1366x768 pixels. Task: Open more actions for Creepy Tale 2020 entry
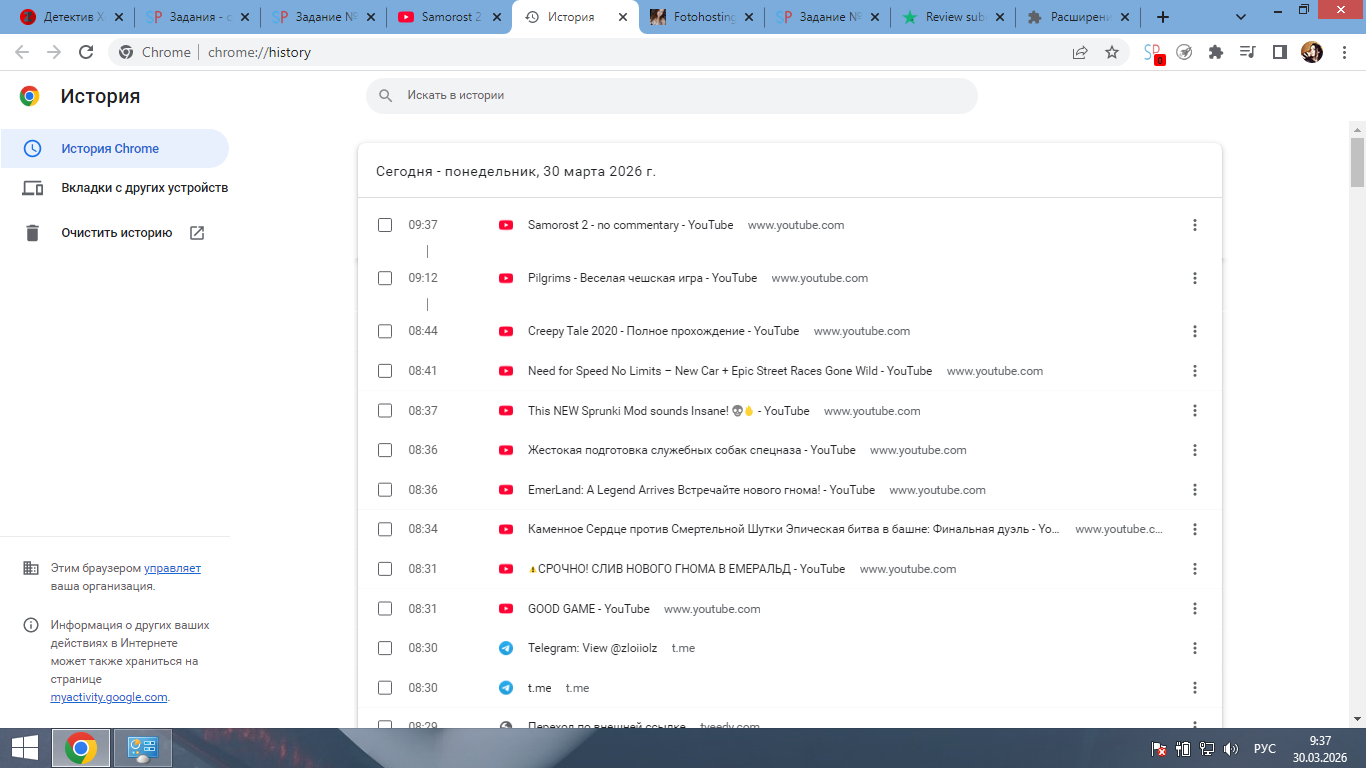[1194, 331]
